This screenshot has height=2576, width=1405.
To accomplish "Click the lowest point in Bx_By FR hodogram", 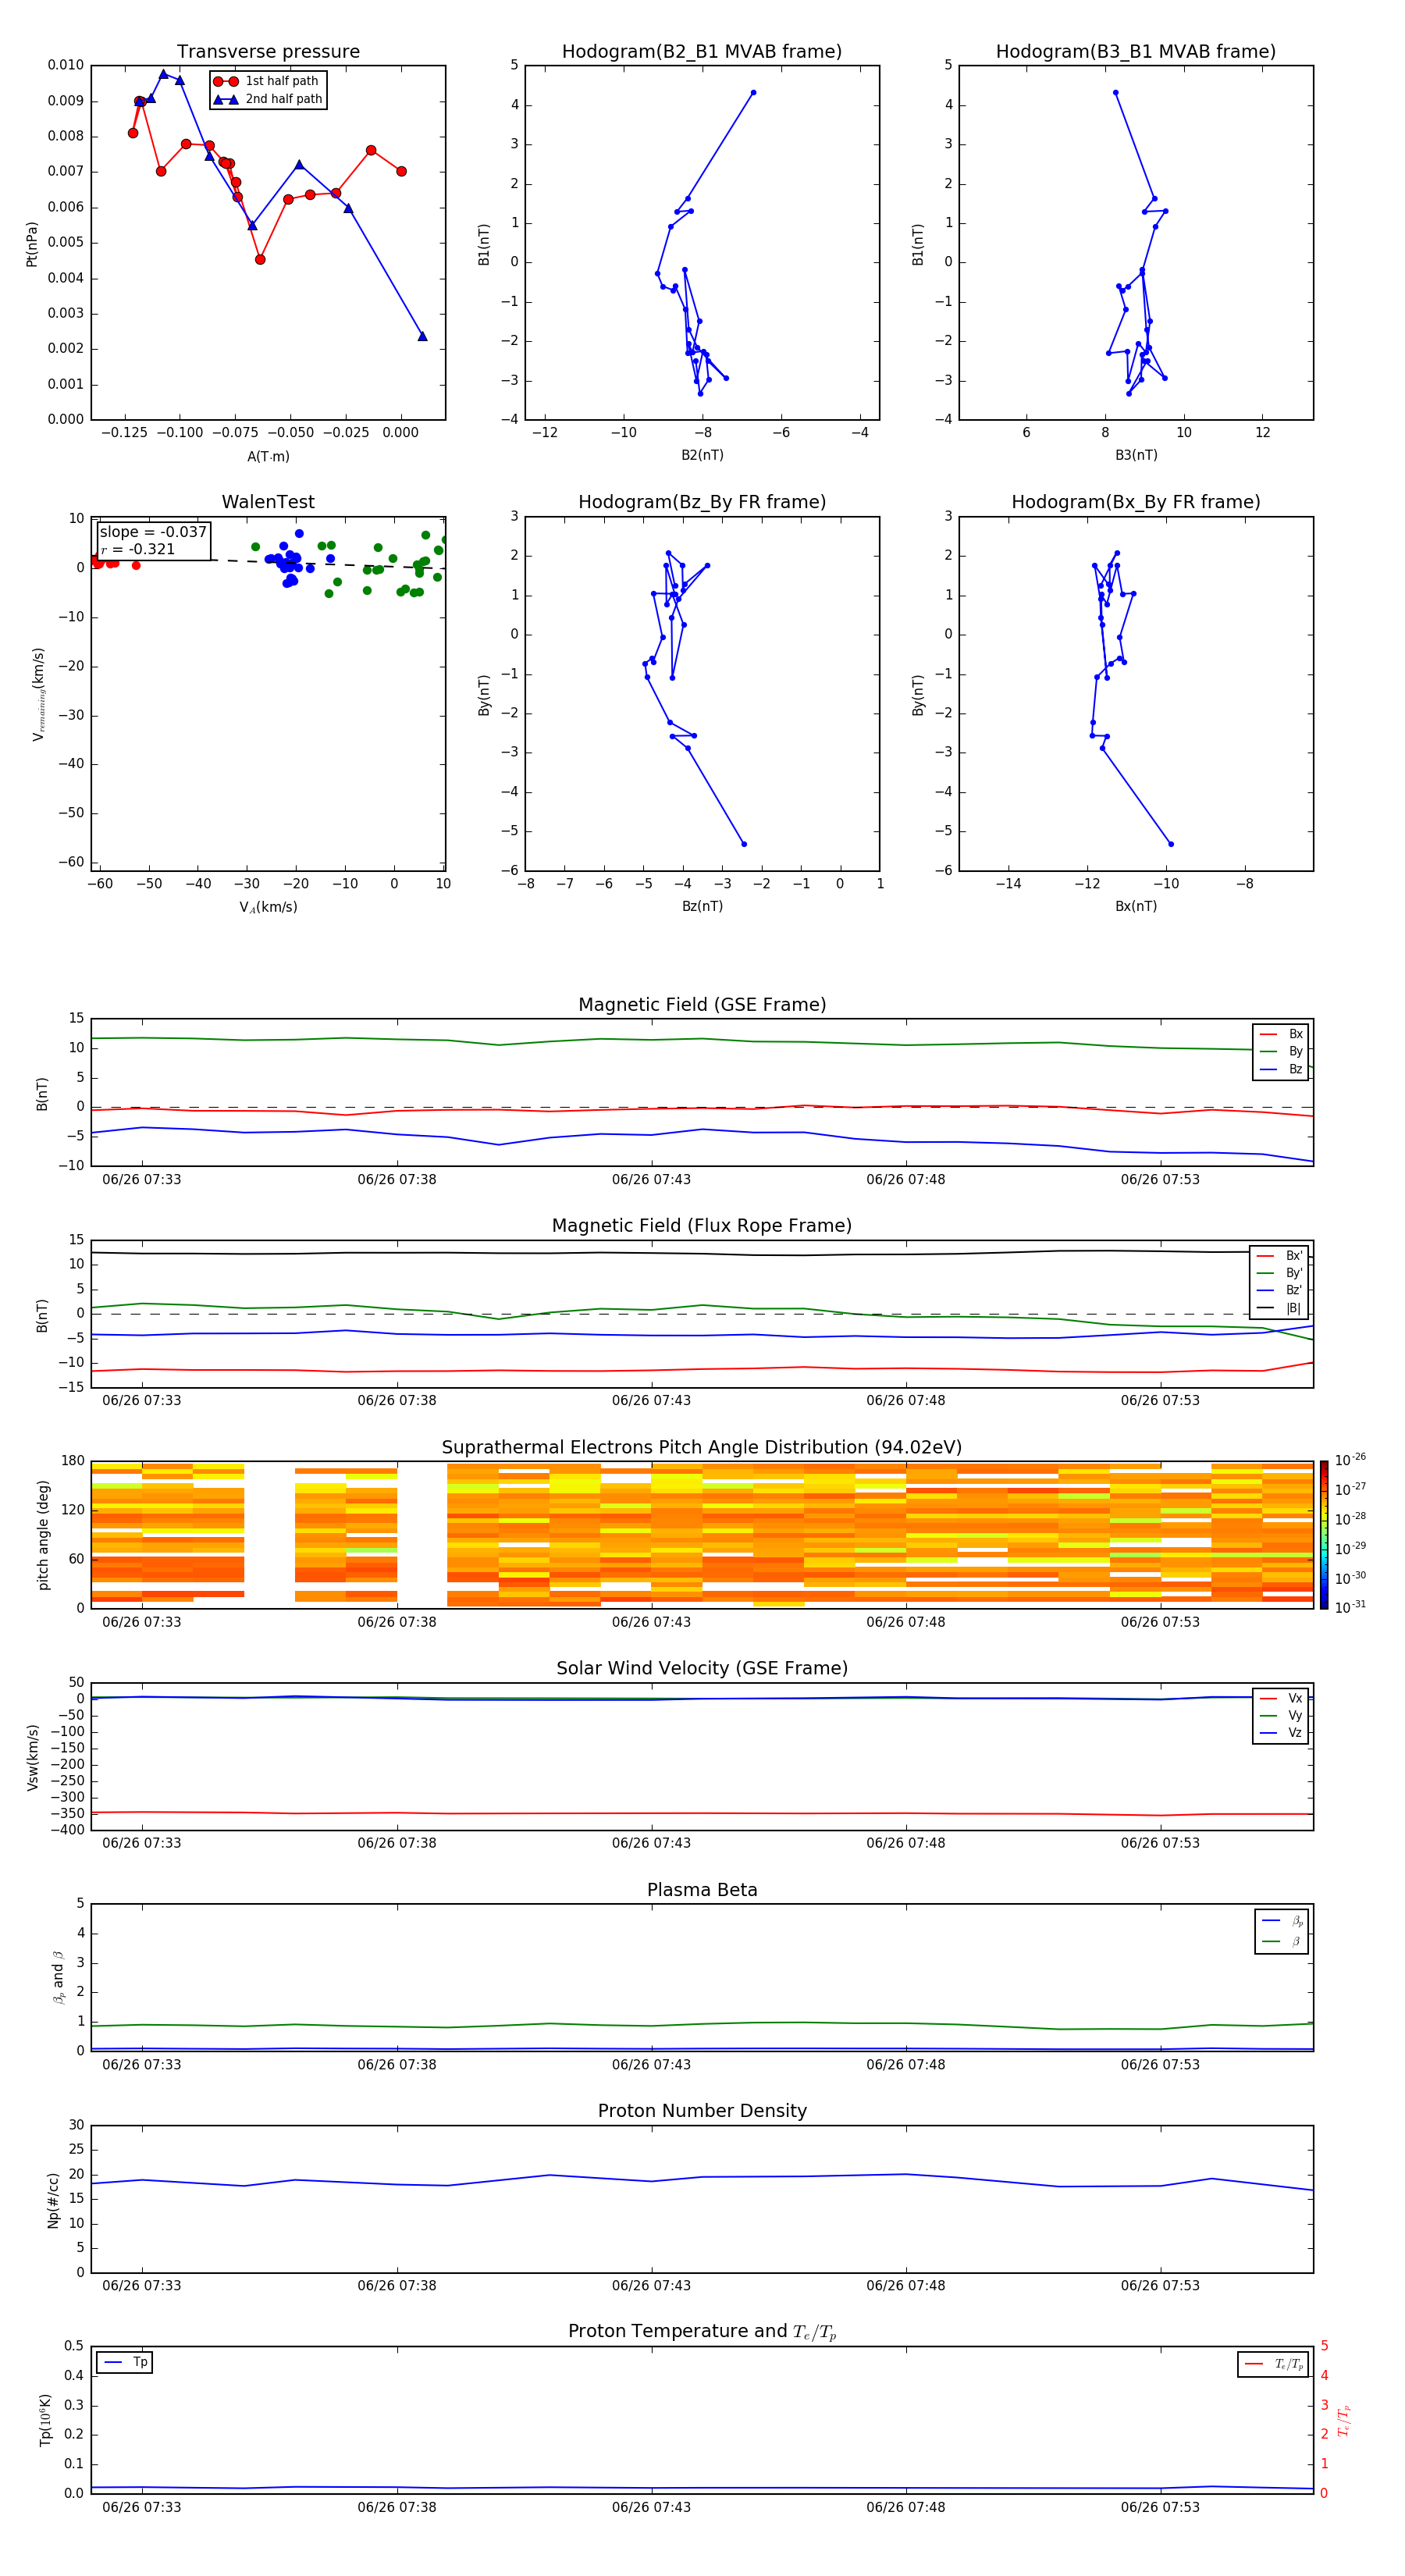I will [1171, 844].
